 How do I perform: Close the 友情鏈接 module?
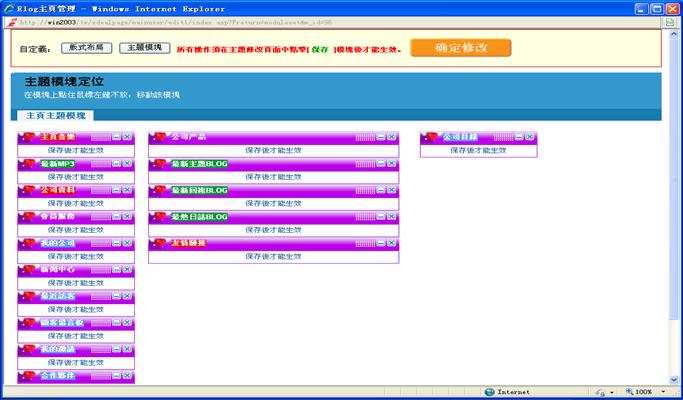point(392,243)
